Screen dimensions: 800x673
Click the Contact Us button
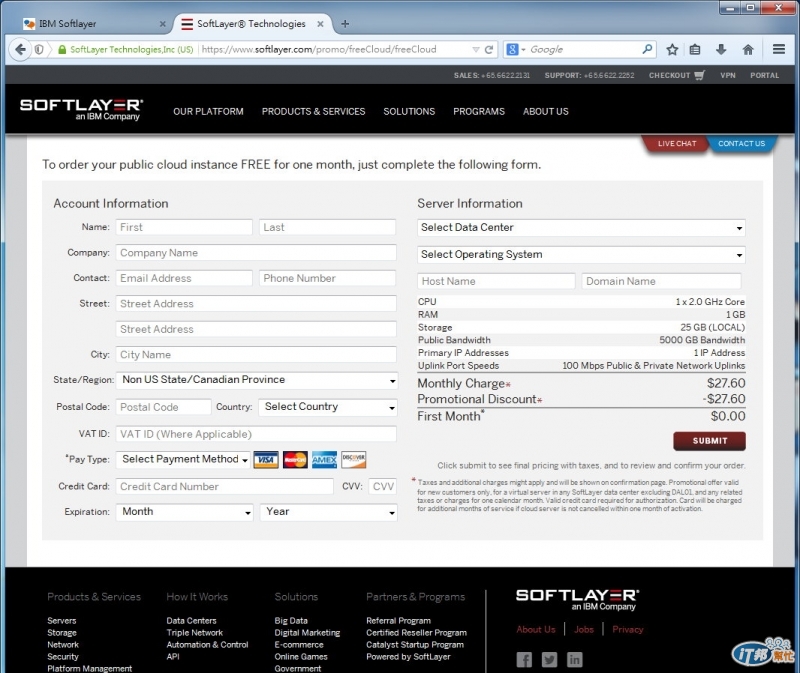[741, 143]
